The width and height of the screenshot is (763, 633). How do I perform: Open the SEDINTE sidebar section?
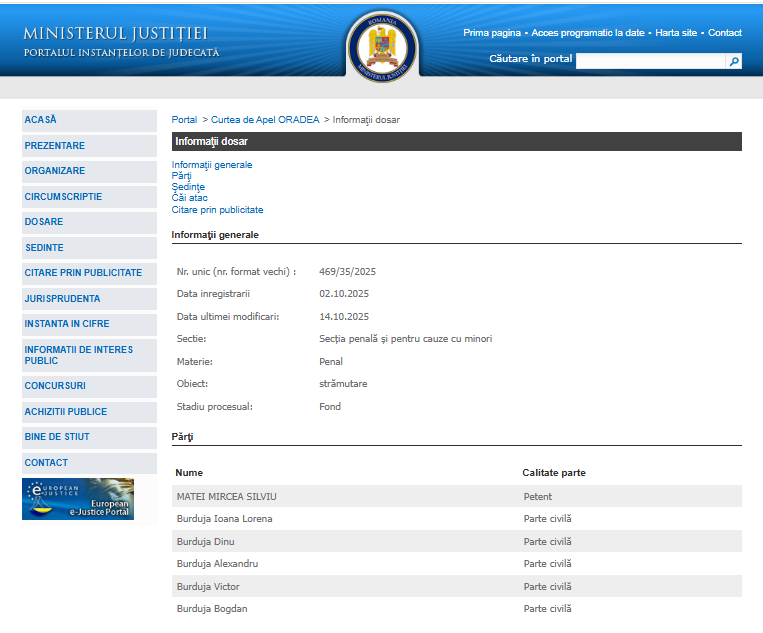[x=44, y=248]
